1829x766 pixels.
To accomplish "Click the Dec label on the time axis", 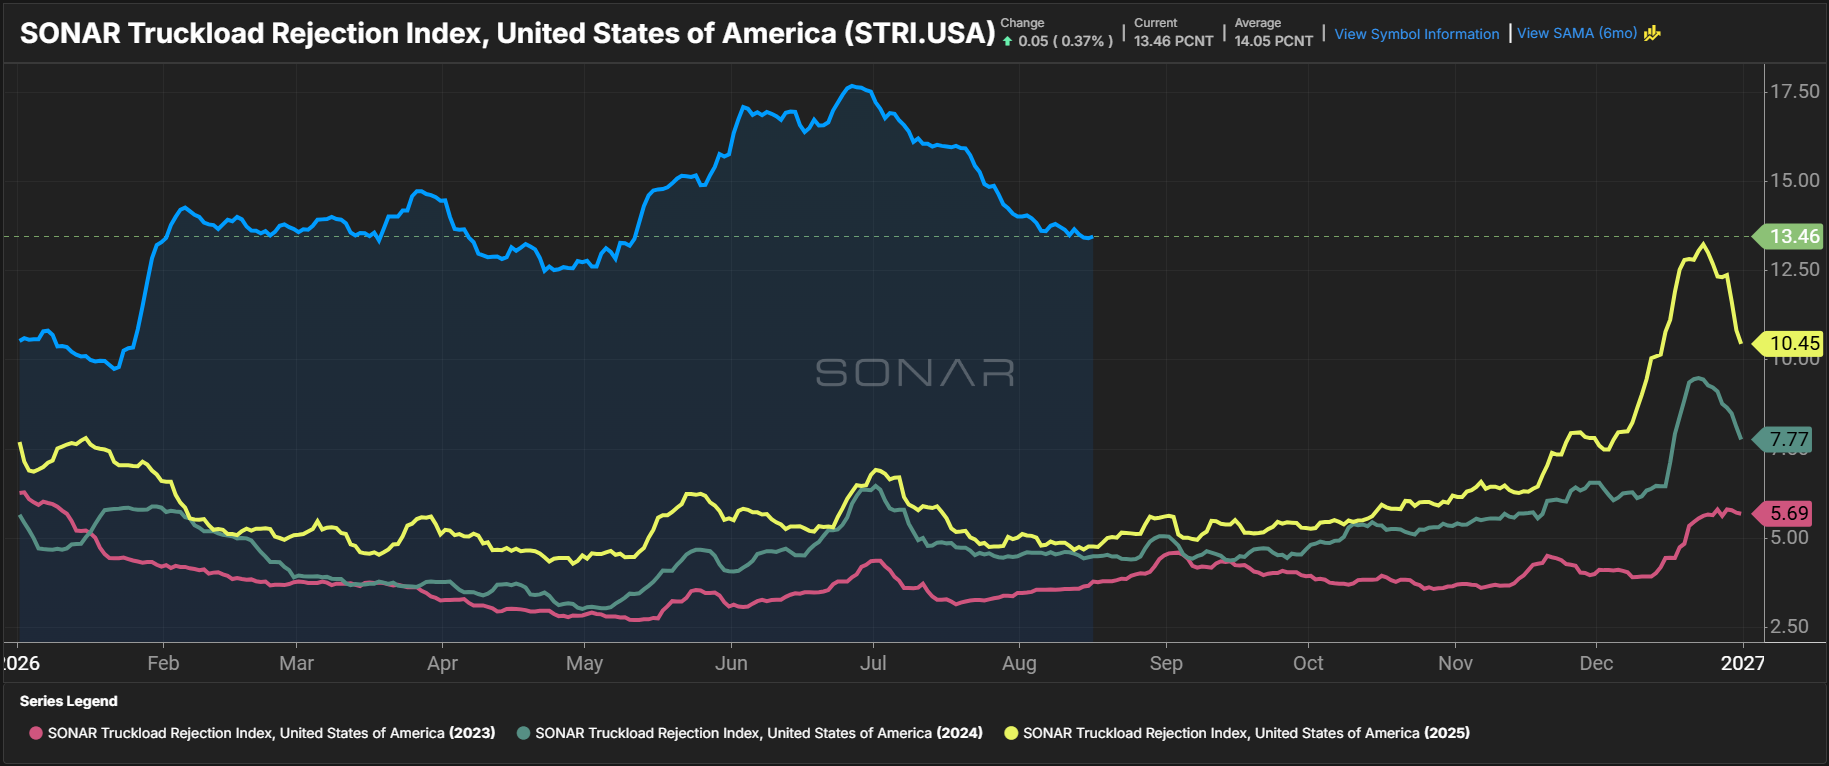I will [x=1596, y=663].
